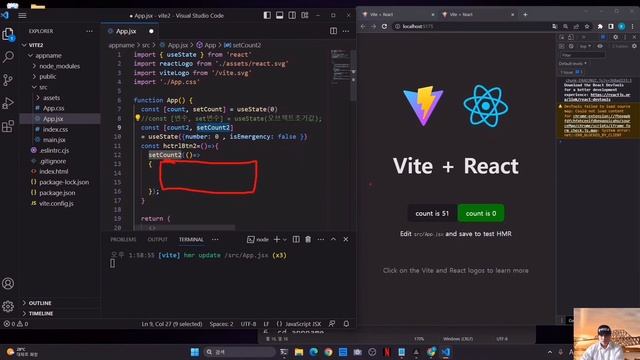The width and height of the screenshot is (640, 360).
Task: Customize layout icon in VS Code title bar
Action: [305, 16]
